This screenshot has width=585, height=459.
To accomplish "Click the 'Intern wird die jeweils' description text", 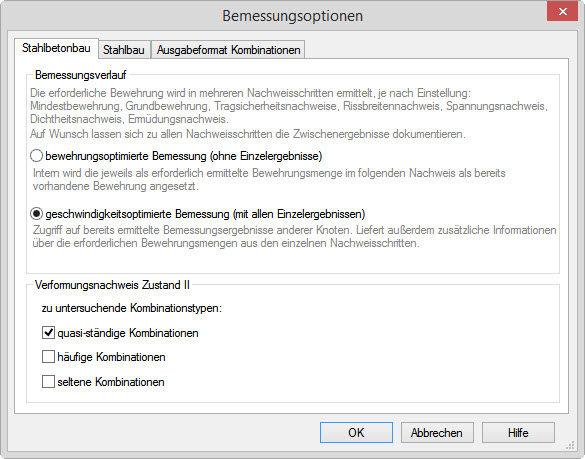I will tap(269, 179).
